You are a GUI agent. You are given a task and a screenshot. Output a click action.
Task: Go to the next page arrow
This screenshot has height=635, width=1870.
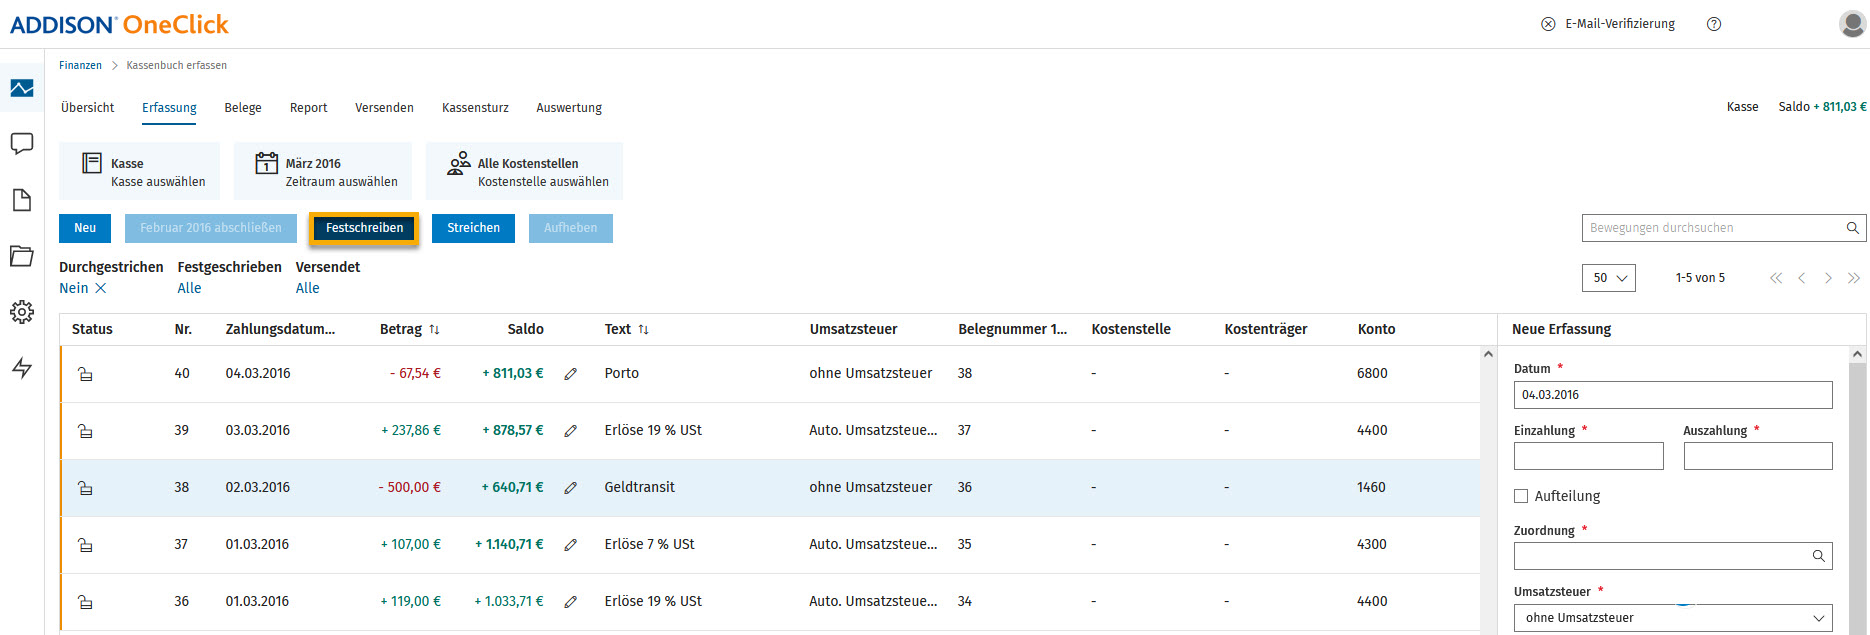[1828, 278]
